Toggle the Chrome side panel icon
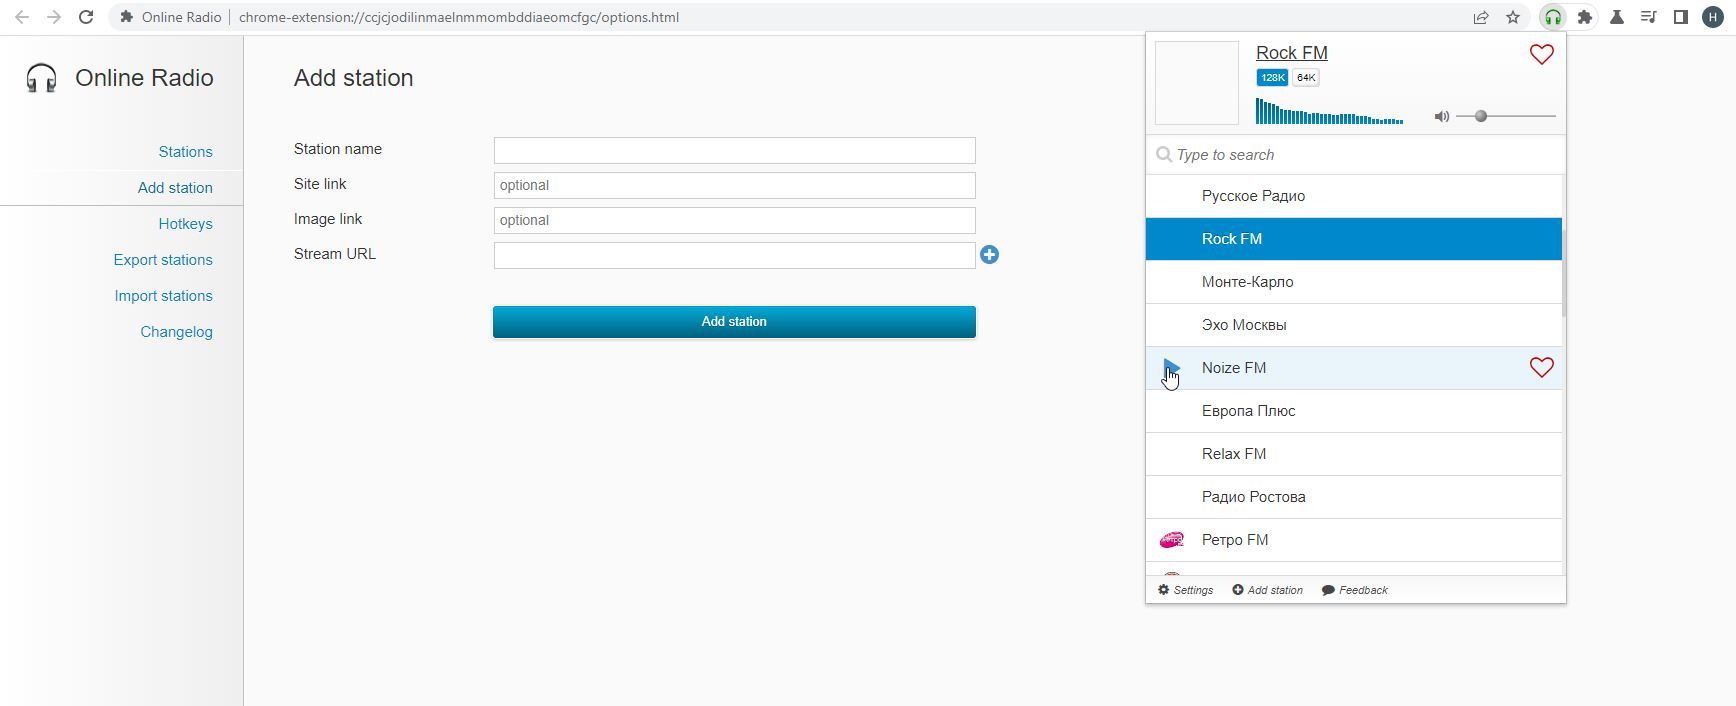1736x706 pixels. click(x=1681, y=17)
